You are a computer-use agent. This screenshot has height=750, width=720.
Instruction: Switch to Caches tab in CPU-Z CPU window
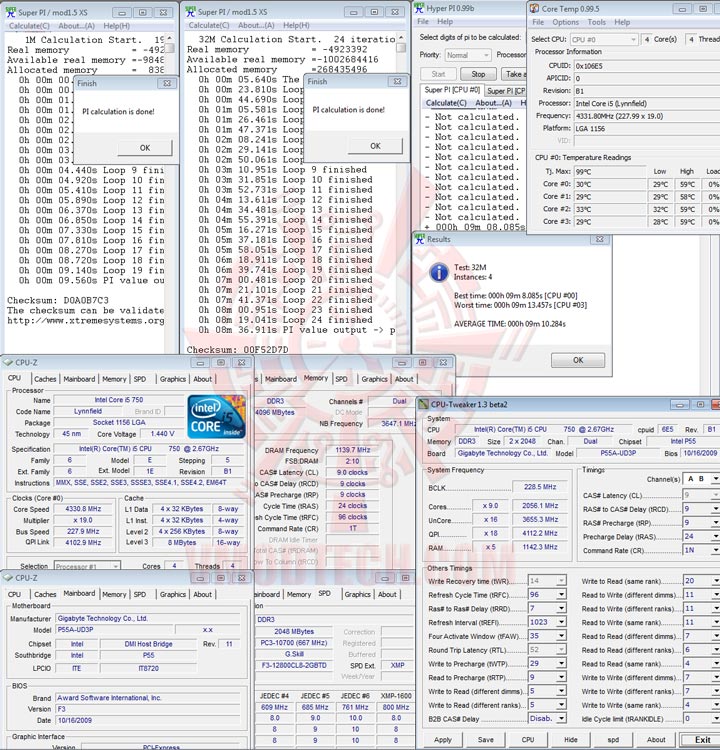point(45,379)
